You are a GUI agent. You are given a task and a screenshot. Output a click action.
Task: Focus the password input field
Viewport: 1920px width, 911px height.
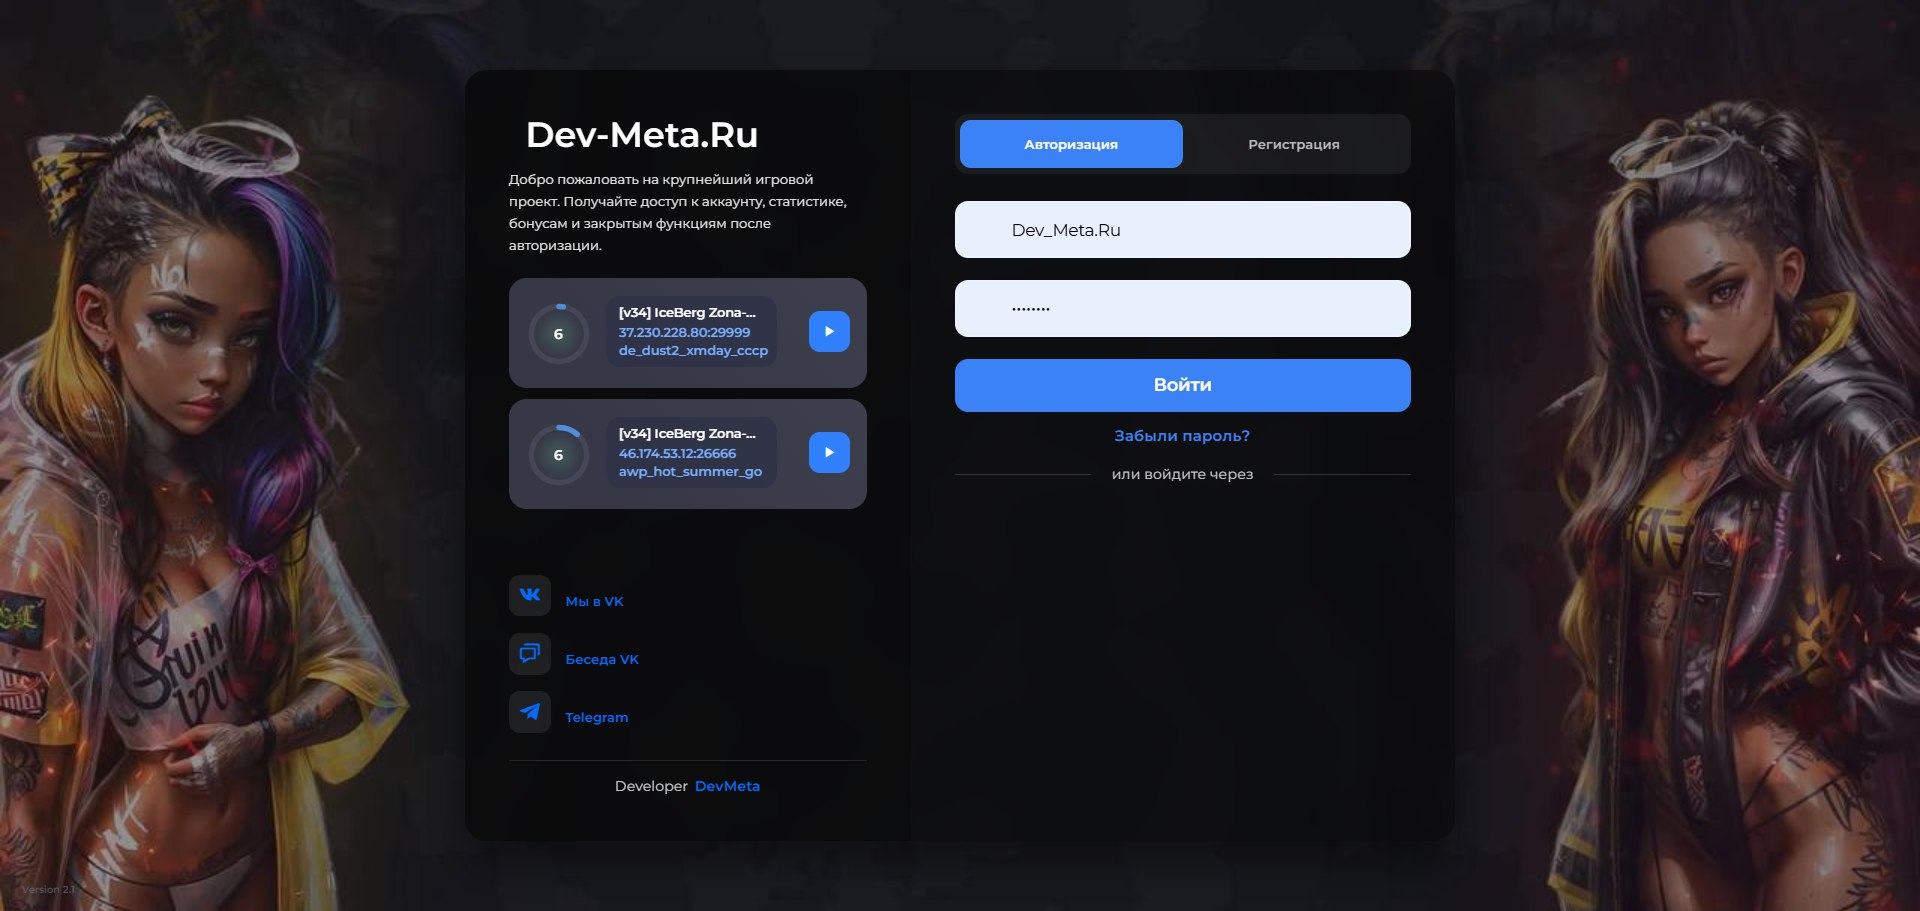click(1182, 309)
